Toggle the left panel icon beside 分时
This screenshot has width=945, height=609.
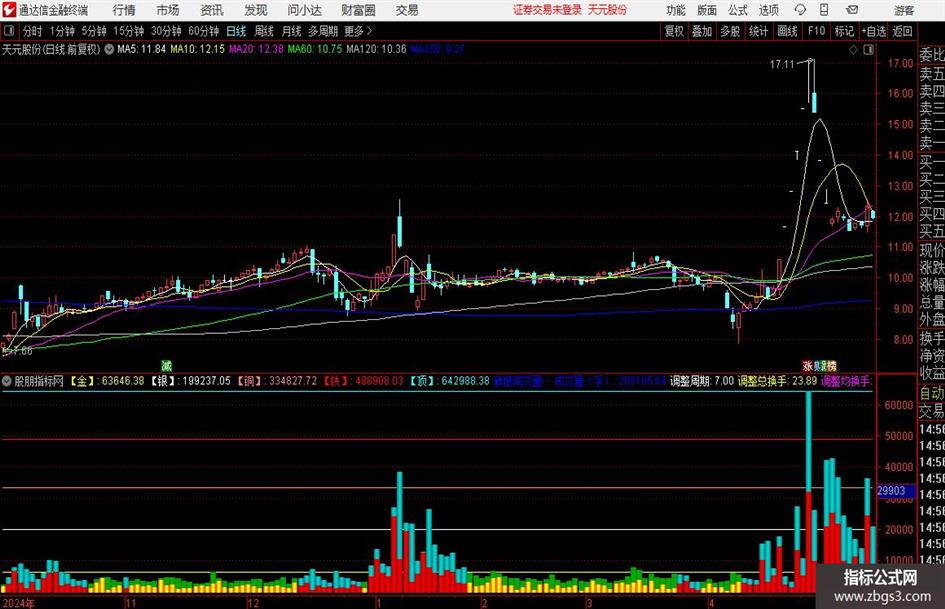click(x=9, y=31)
